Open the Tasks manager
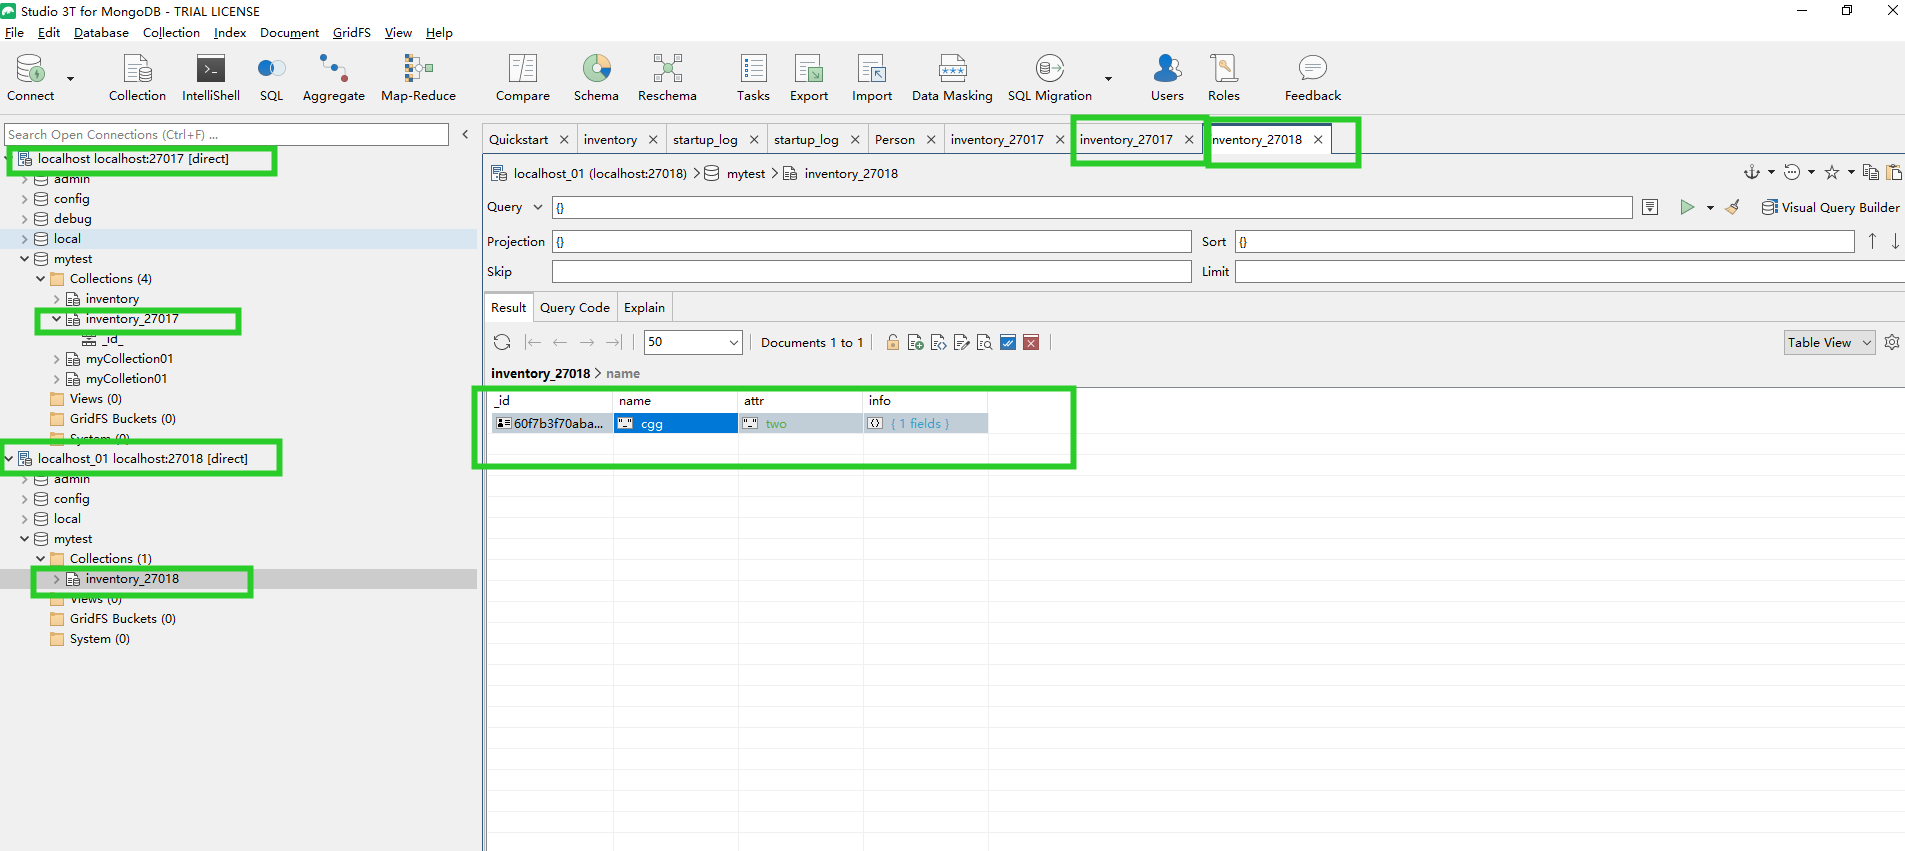1905x851 pixels. pos(753,77)
